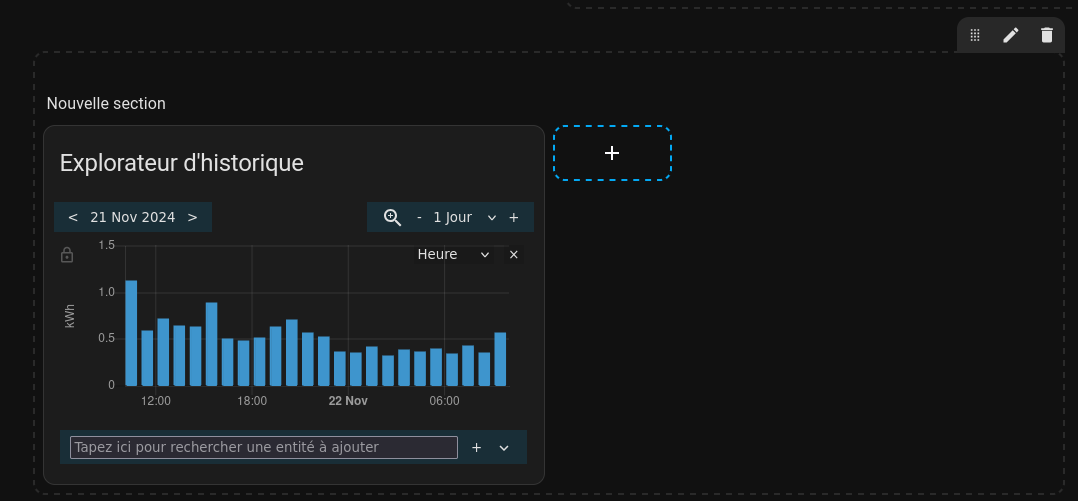Toggle the y-axis lock icon
The image size is (1078, 501).
(67, 255)
